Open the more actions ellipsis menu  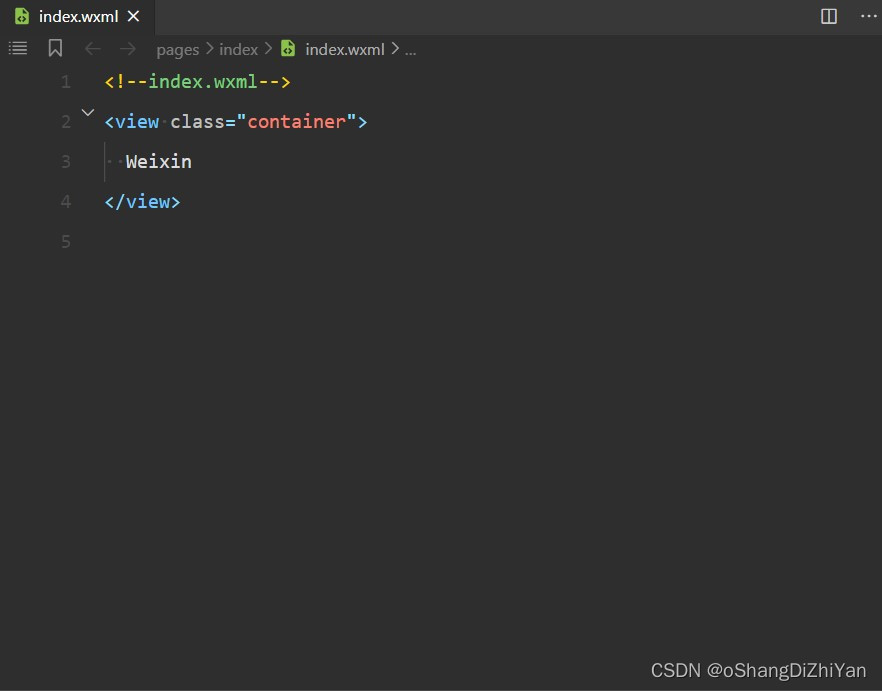coord(868,16)
